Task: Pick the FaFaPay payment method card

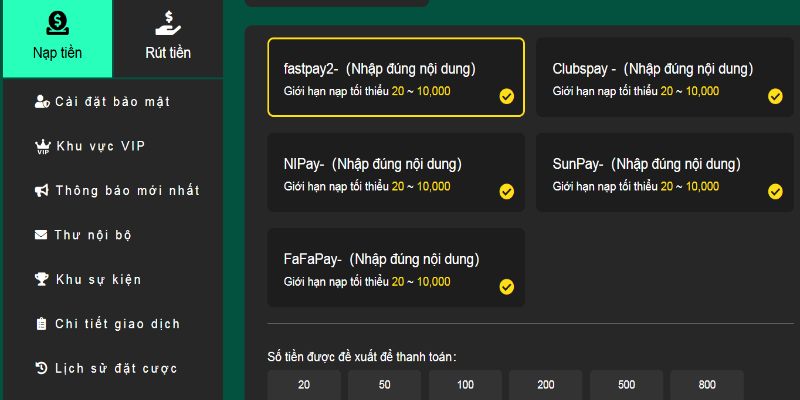Action: [x=396, y=267]
